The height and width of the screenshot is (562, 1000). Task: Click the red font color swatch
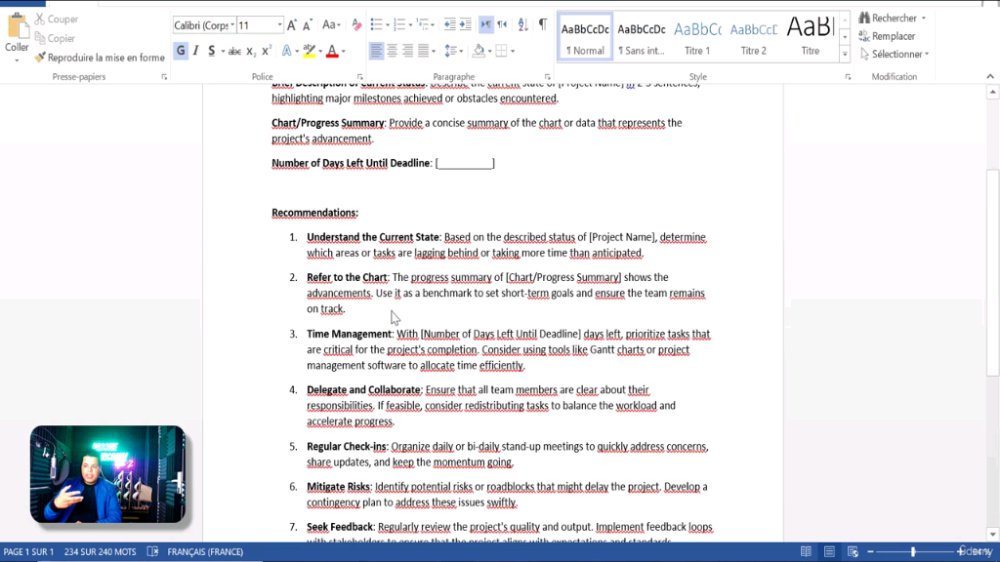[332, 51]
